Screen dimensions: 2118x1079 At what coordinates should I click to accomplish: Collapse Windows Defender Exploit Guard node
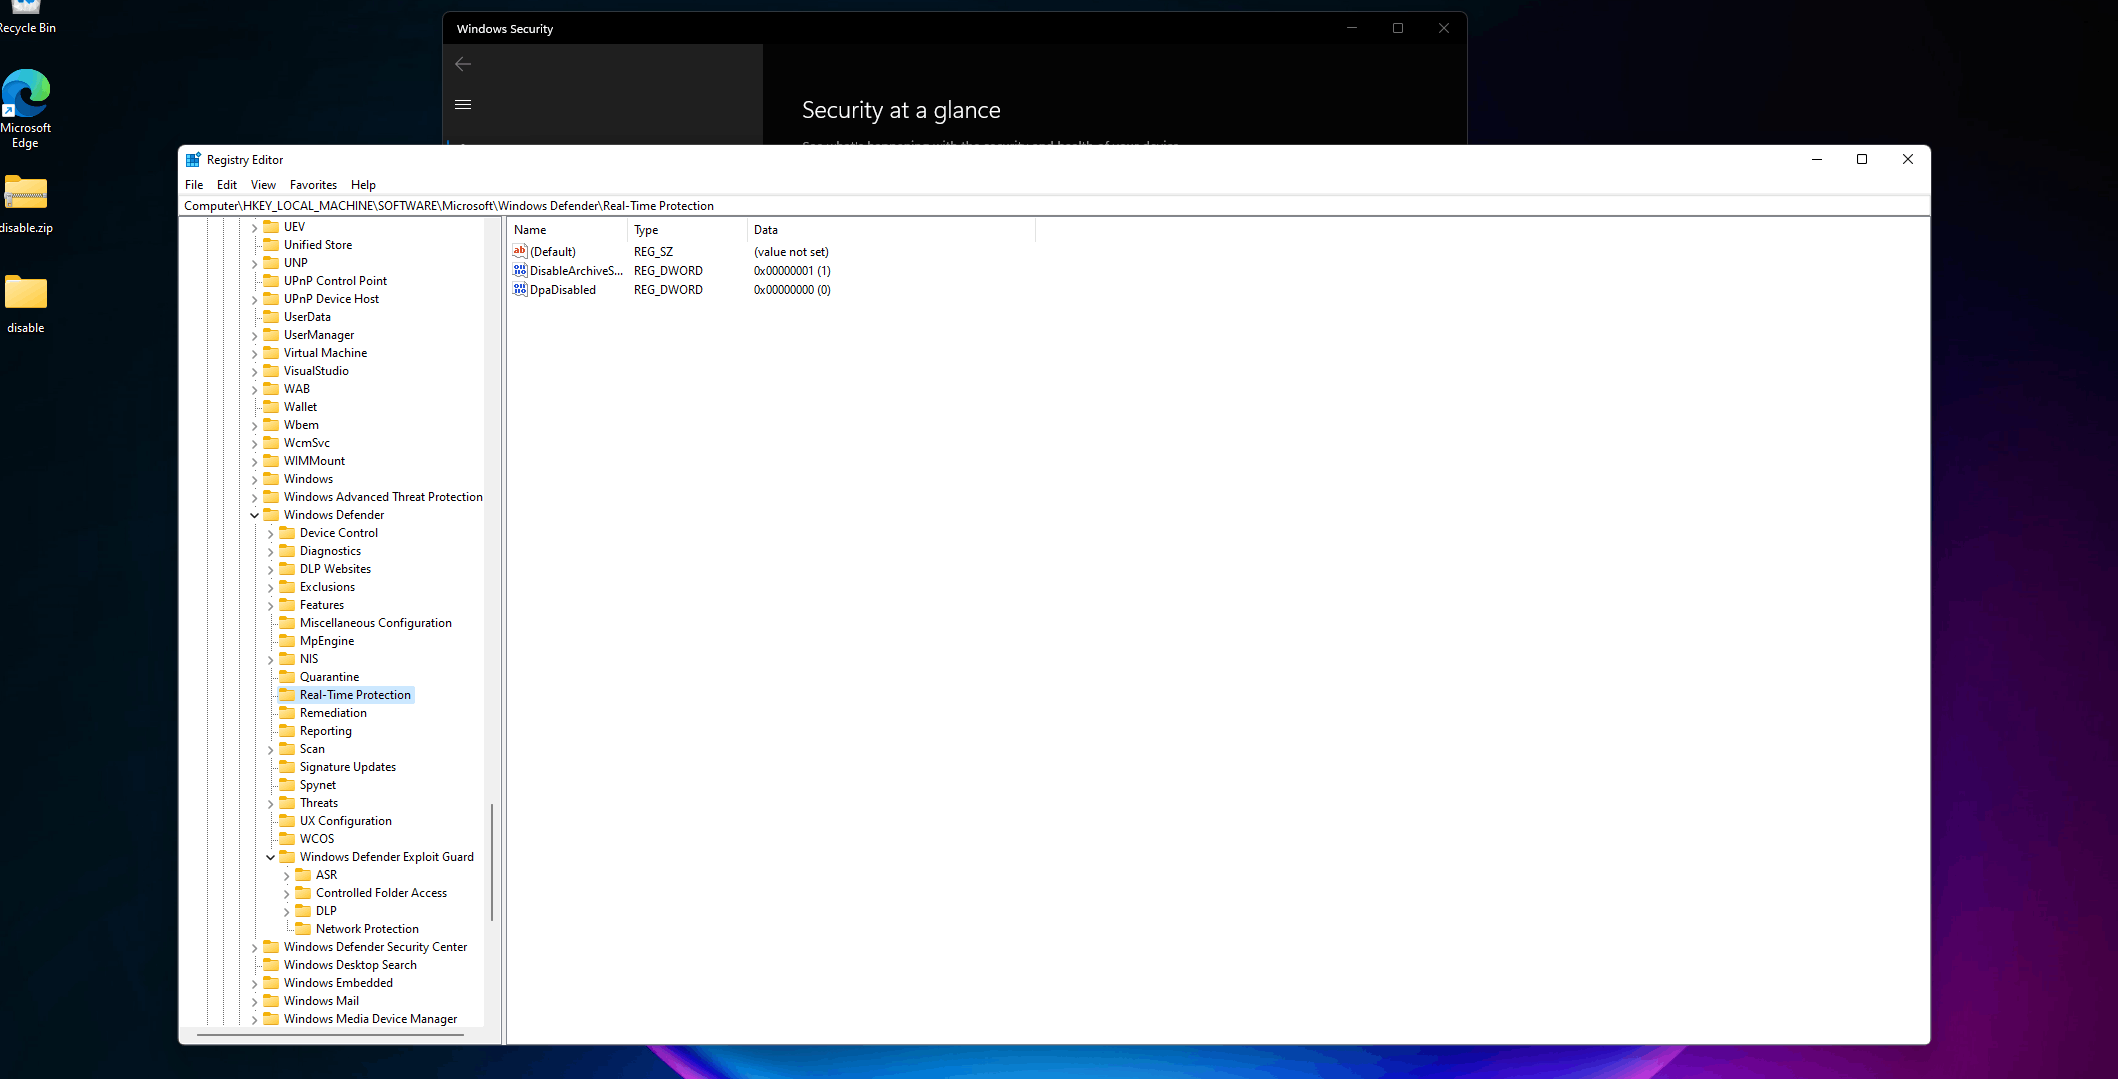coord(270,858)
